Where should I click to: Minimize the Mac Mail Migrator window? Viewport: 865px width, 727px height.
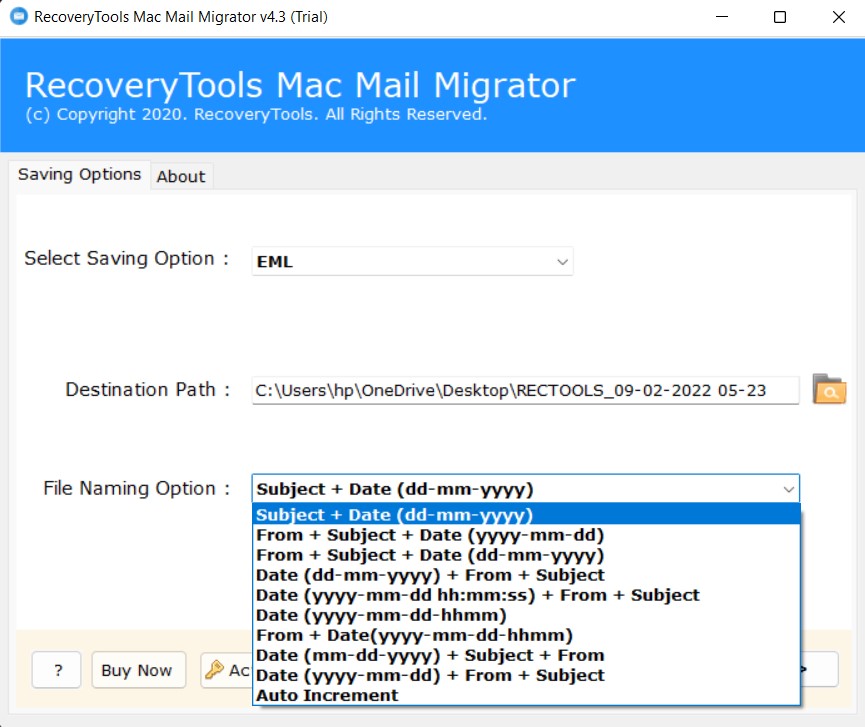click(x=722, y=17)
